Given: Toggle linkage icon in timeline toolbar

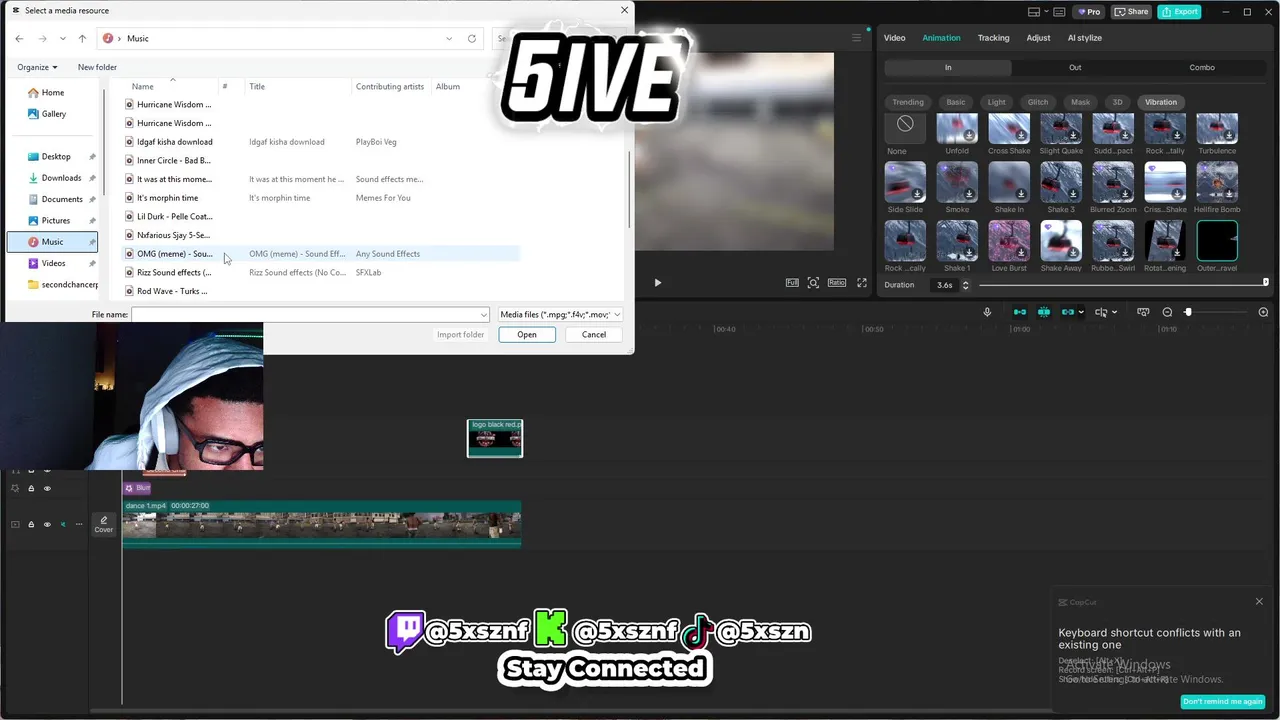Looking at the screenshot, I should (x=1068, y=312).
